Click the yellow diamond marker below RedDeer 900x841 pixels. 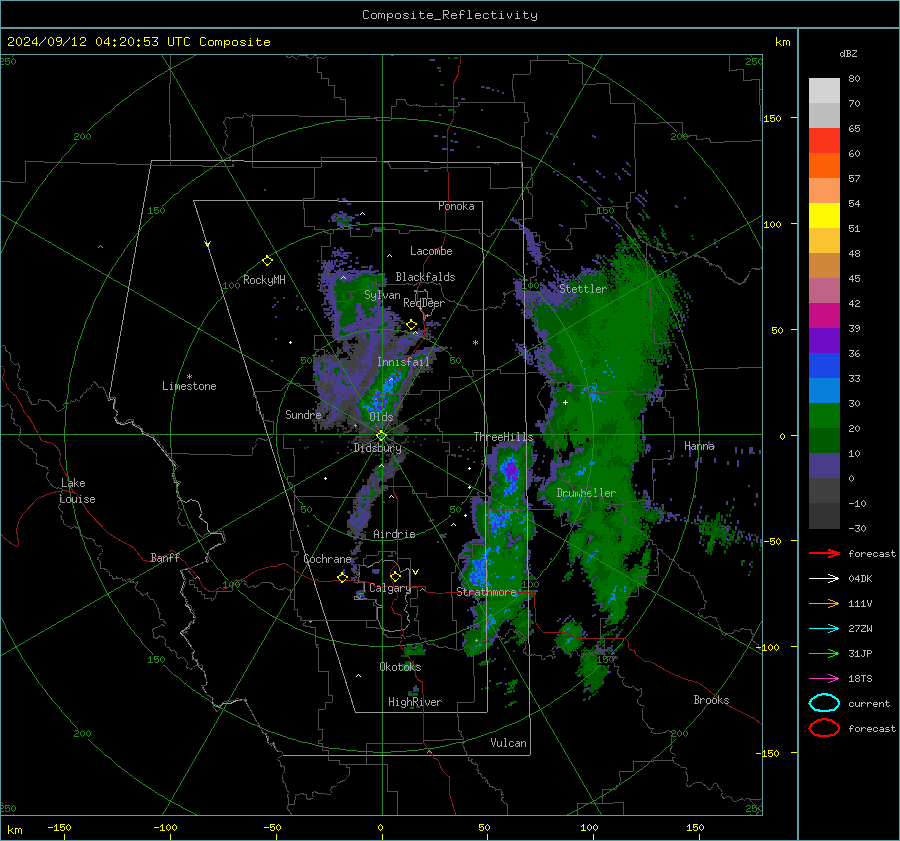tap(412, 325)
